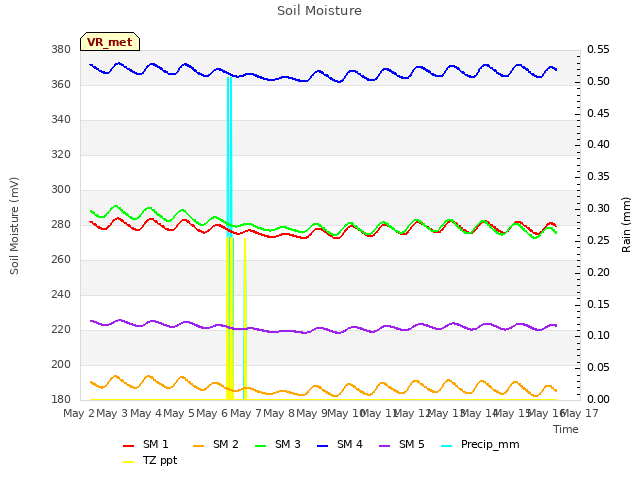Click the 0.25 right axis value
The height and width of the screenshot is (480, 640).
pos(598,240)
